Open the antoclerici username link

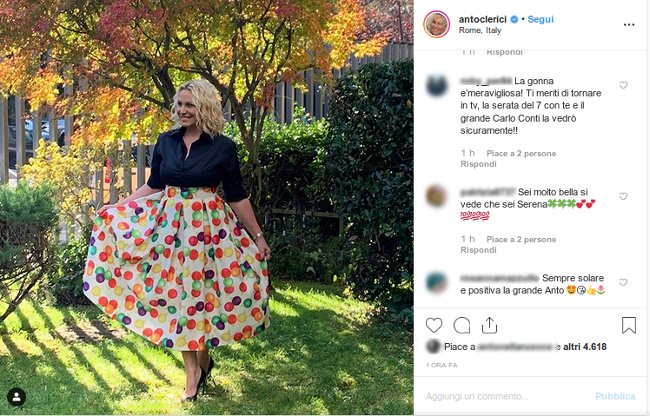[x=483, y=19]
